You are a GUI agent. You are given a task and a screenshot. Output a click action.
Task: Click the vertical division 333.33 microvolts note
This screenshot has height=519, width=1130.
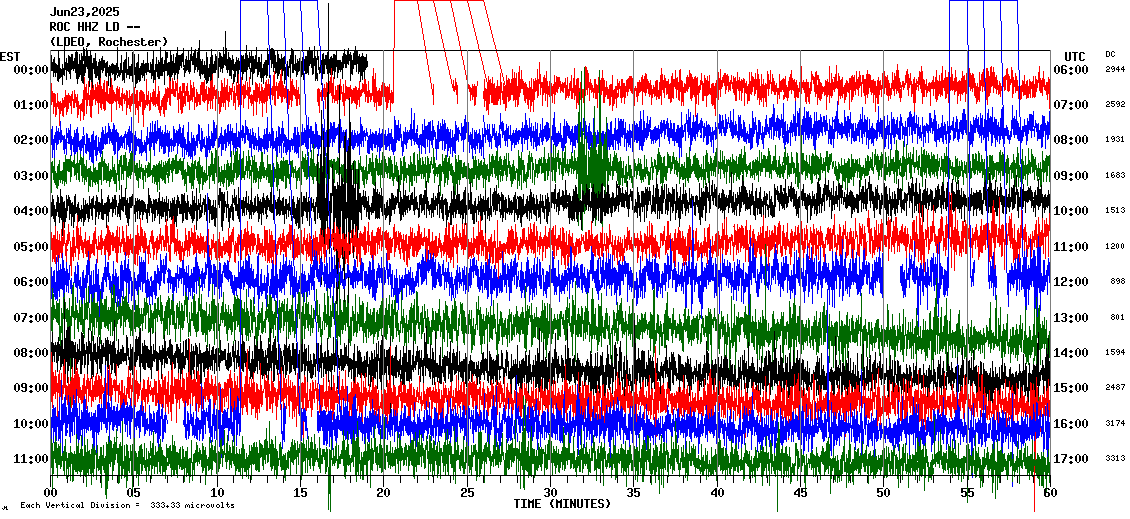[x=125, y=506]
